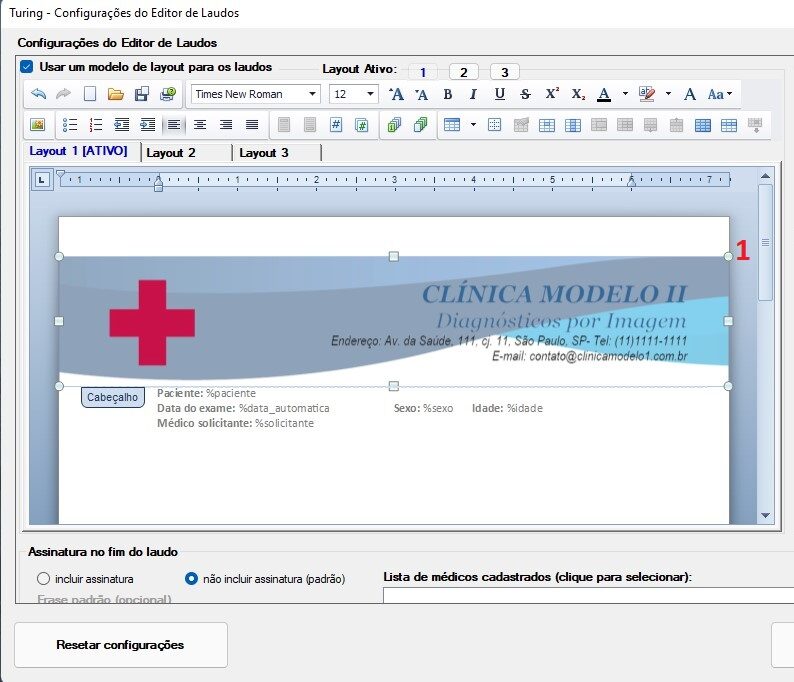
Task: Expand the font size 12 dropdown
Action: (x=371, y=94)
